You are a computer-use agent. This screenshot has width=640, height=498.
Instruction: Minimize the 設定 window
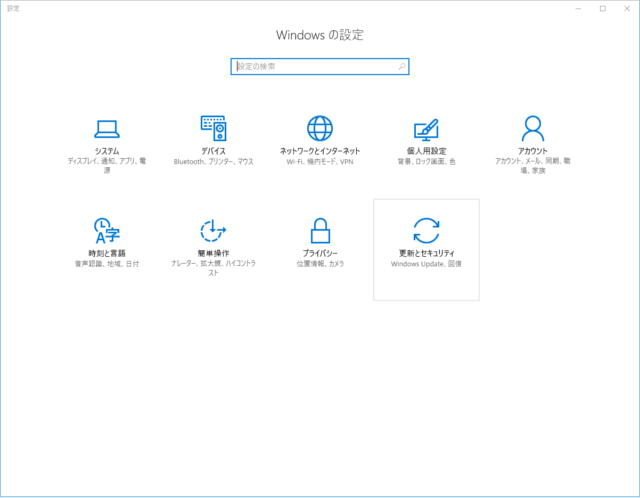tap(578, 9)
